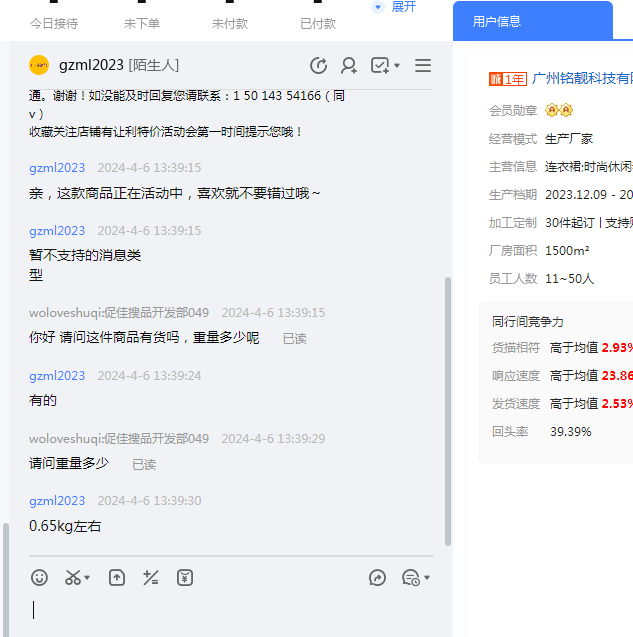Click gzml2023's avatar in the chat header
The width and height of the screenshot is (633, 637).
39,65
